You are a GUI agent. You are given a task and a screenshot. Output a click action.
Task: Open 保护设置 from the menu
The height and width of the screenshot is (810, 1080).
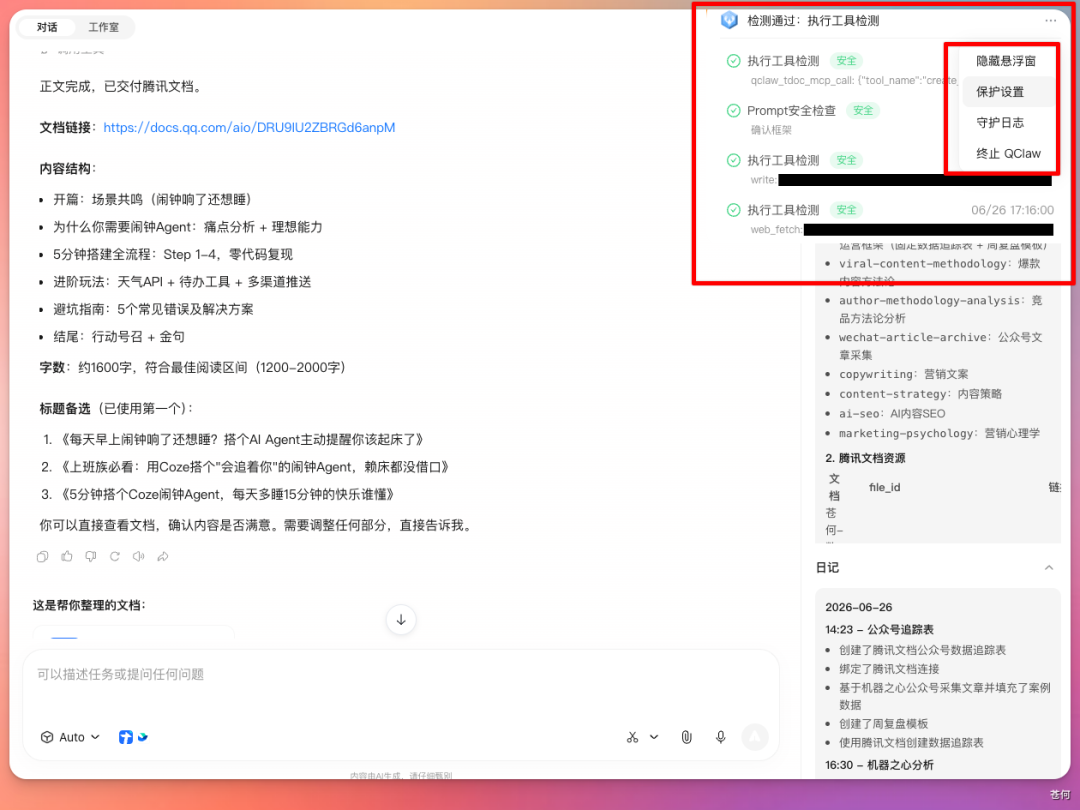(x=1006, y=92)
